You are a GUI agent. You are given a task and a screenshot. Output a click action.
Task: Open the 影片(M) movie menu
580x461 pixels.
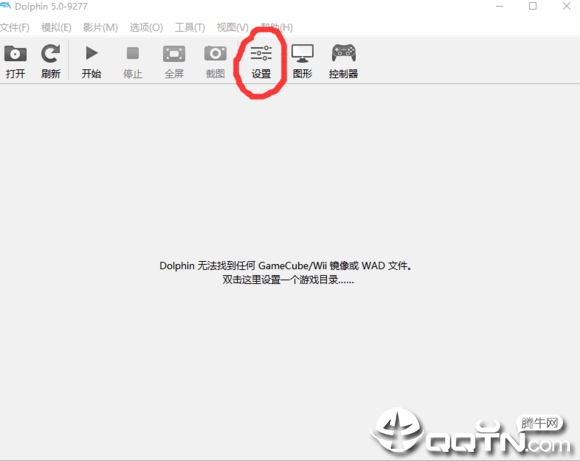100,27
